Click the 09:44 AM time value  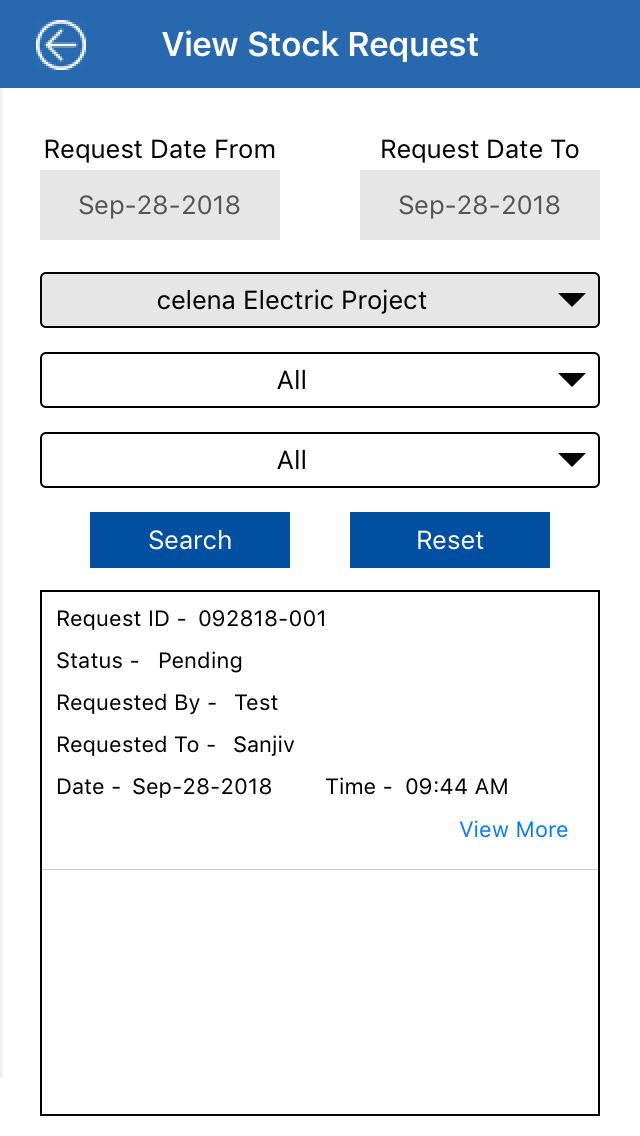click(x=456, y=787)
